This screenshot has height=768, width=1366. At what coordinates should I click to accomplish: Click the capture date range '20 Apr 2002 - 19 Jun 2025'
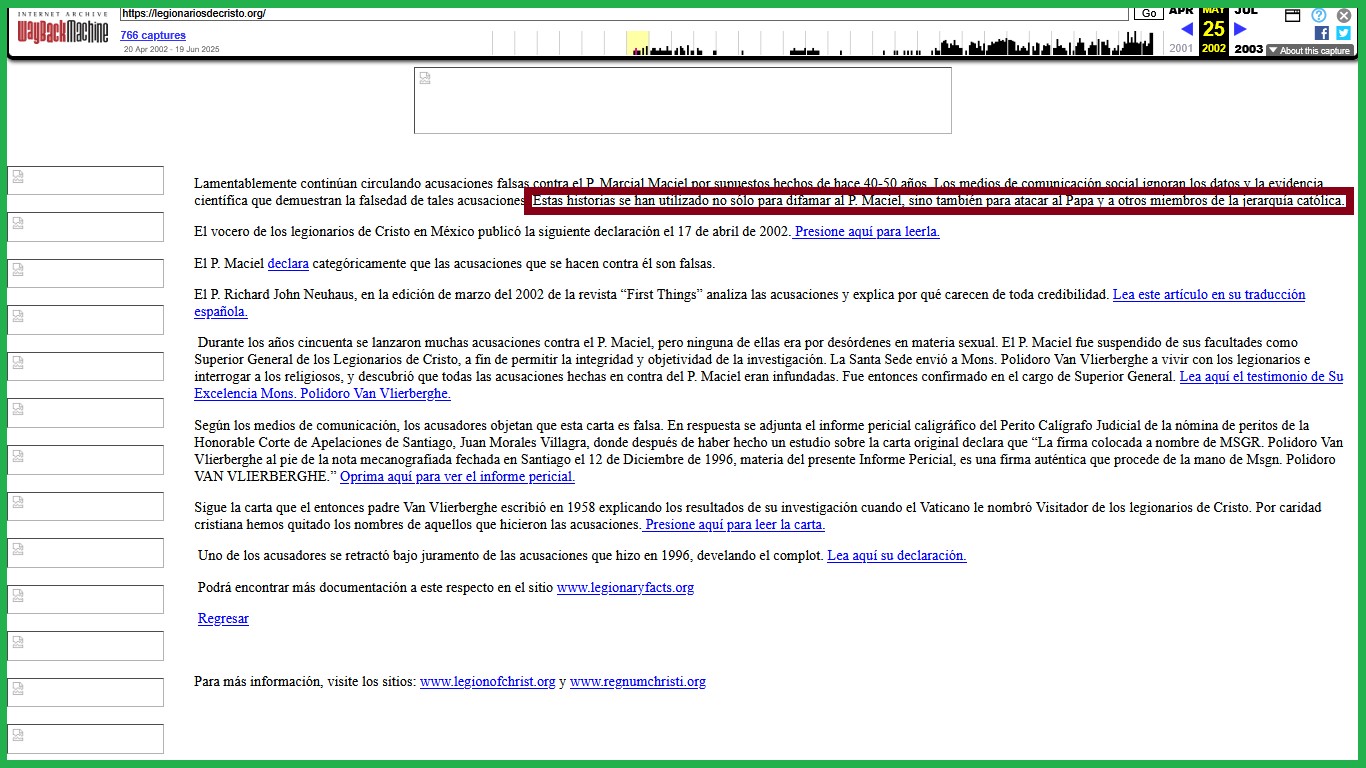[172, 49]
